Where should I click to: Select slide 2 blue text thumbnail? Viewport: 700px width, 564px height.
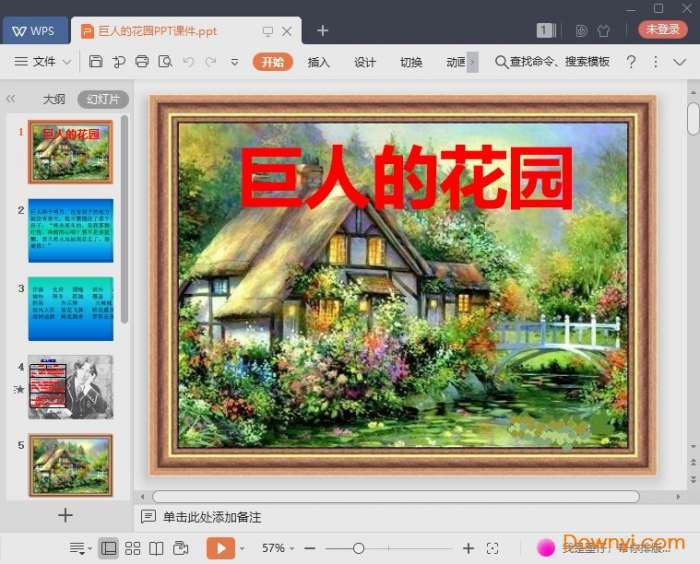pos(71,230)
